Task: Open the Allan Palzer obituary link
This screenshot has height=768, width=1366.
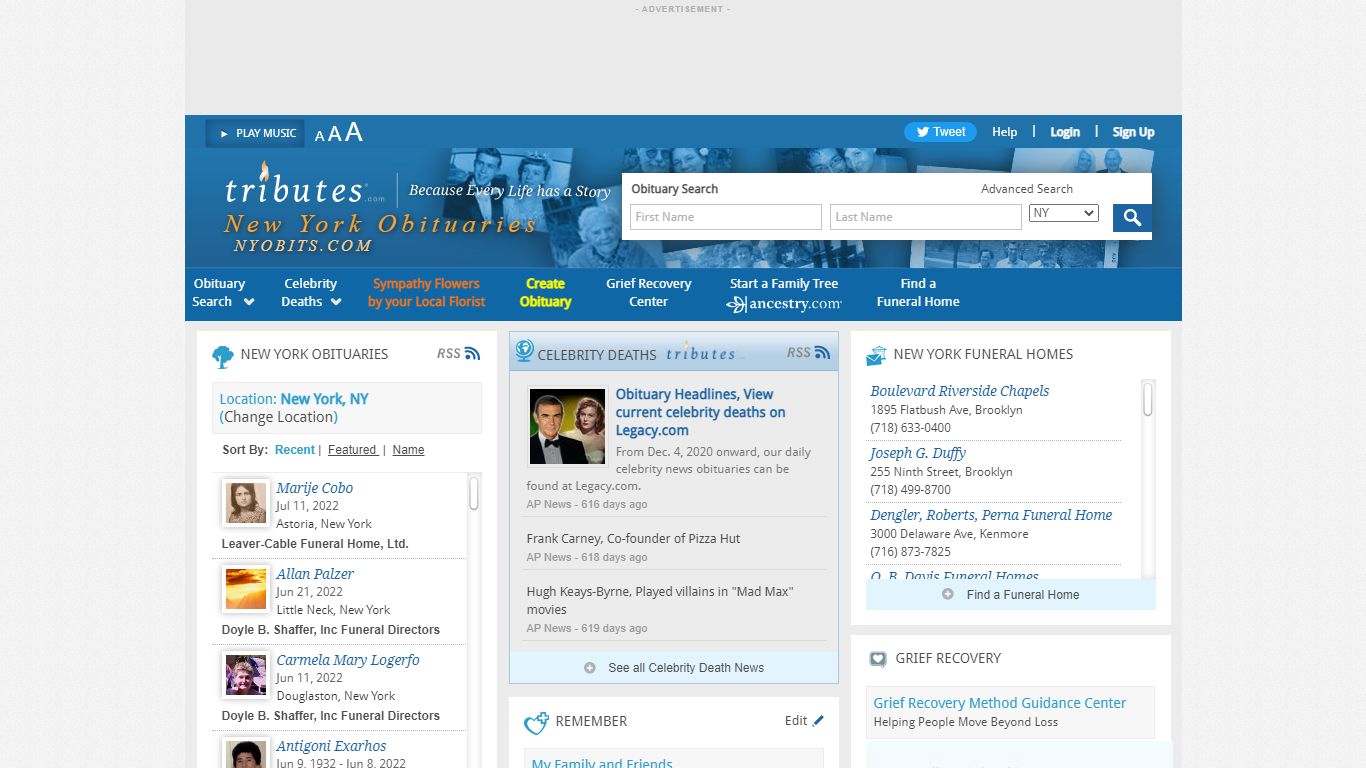Action: (315, 574)
